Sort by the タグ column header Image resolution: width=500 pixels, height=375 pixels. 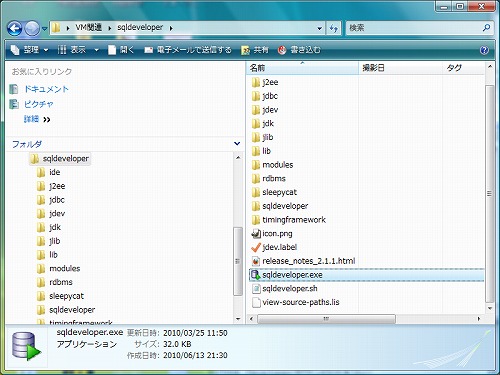(463, 68)
